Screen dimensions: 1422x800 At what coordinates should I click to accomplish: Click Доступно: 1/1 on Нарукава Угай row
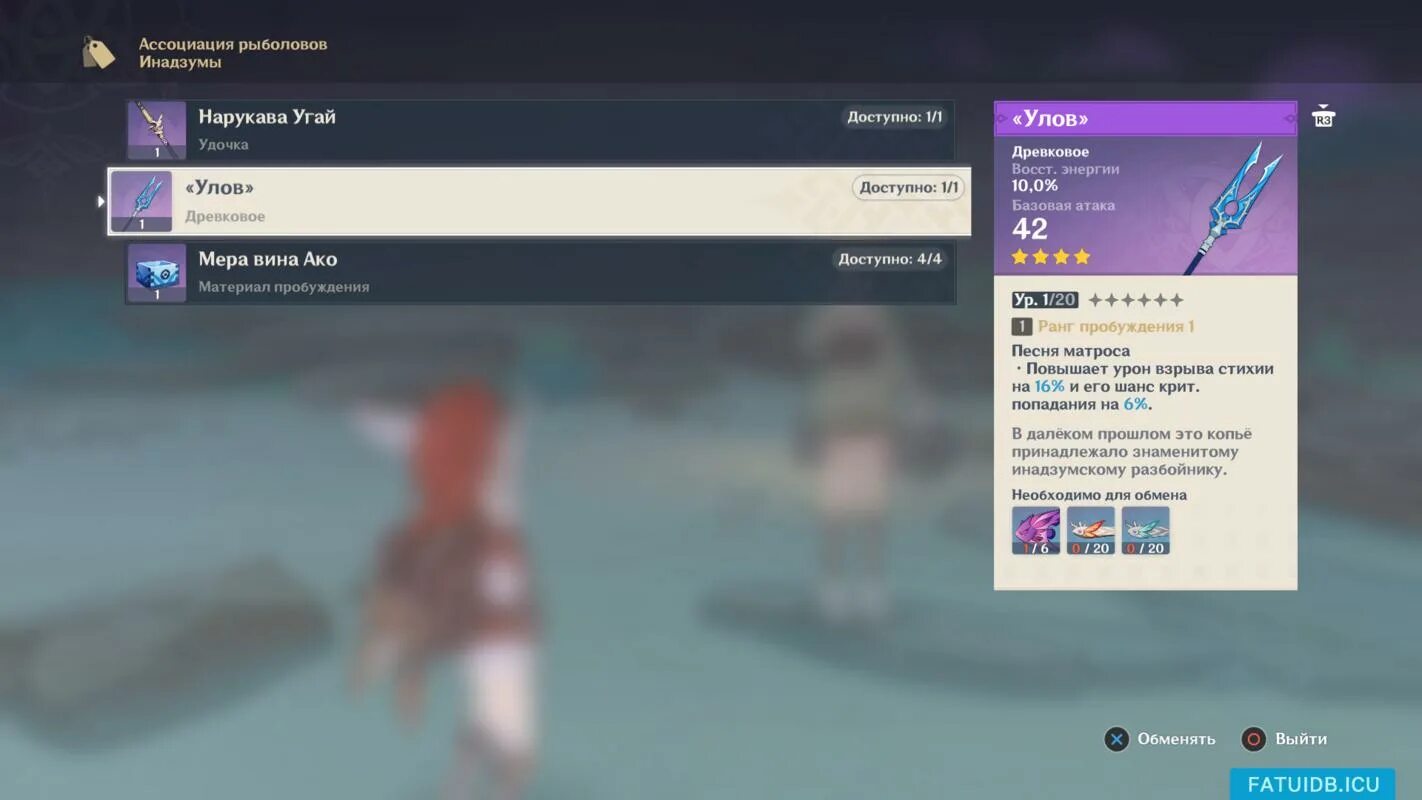pos(895,117)
